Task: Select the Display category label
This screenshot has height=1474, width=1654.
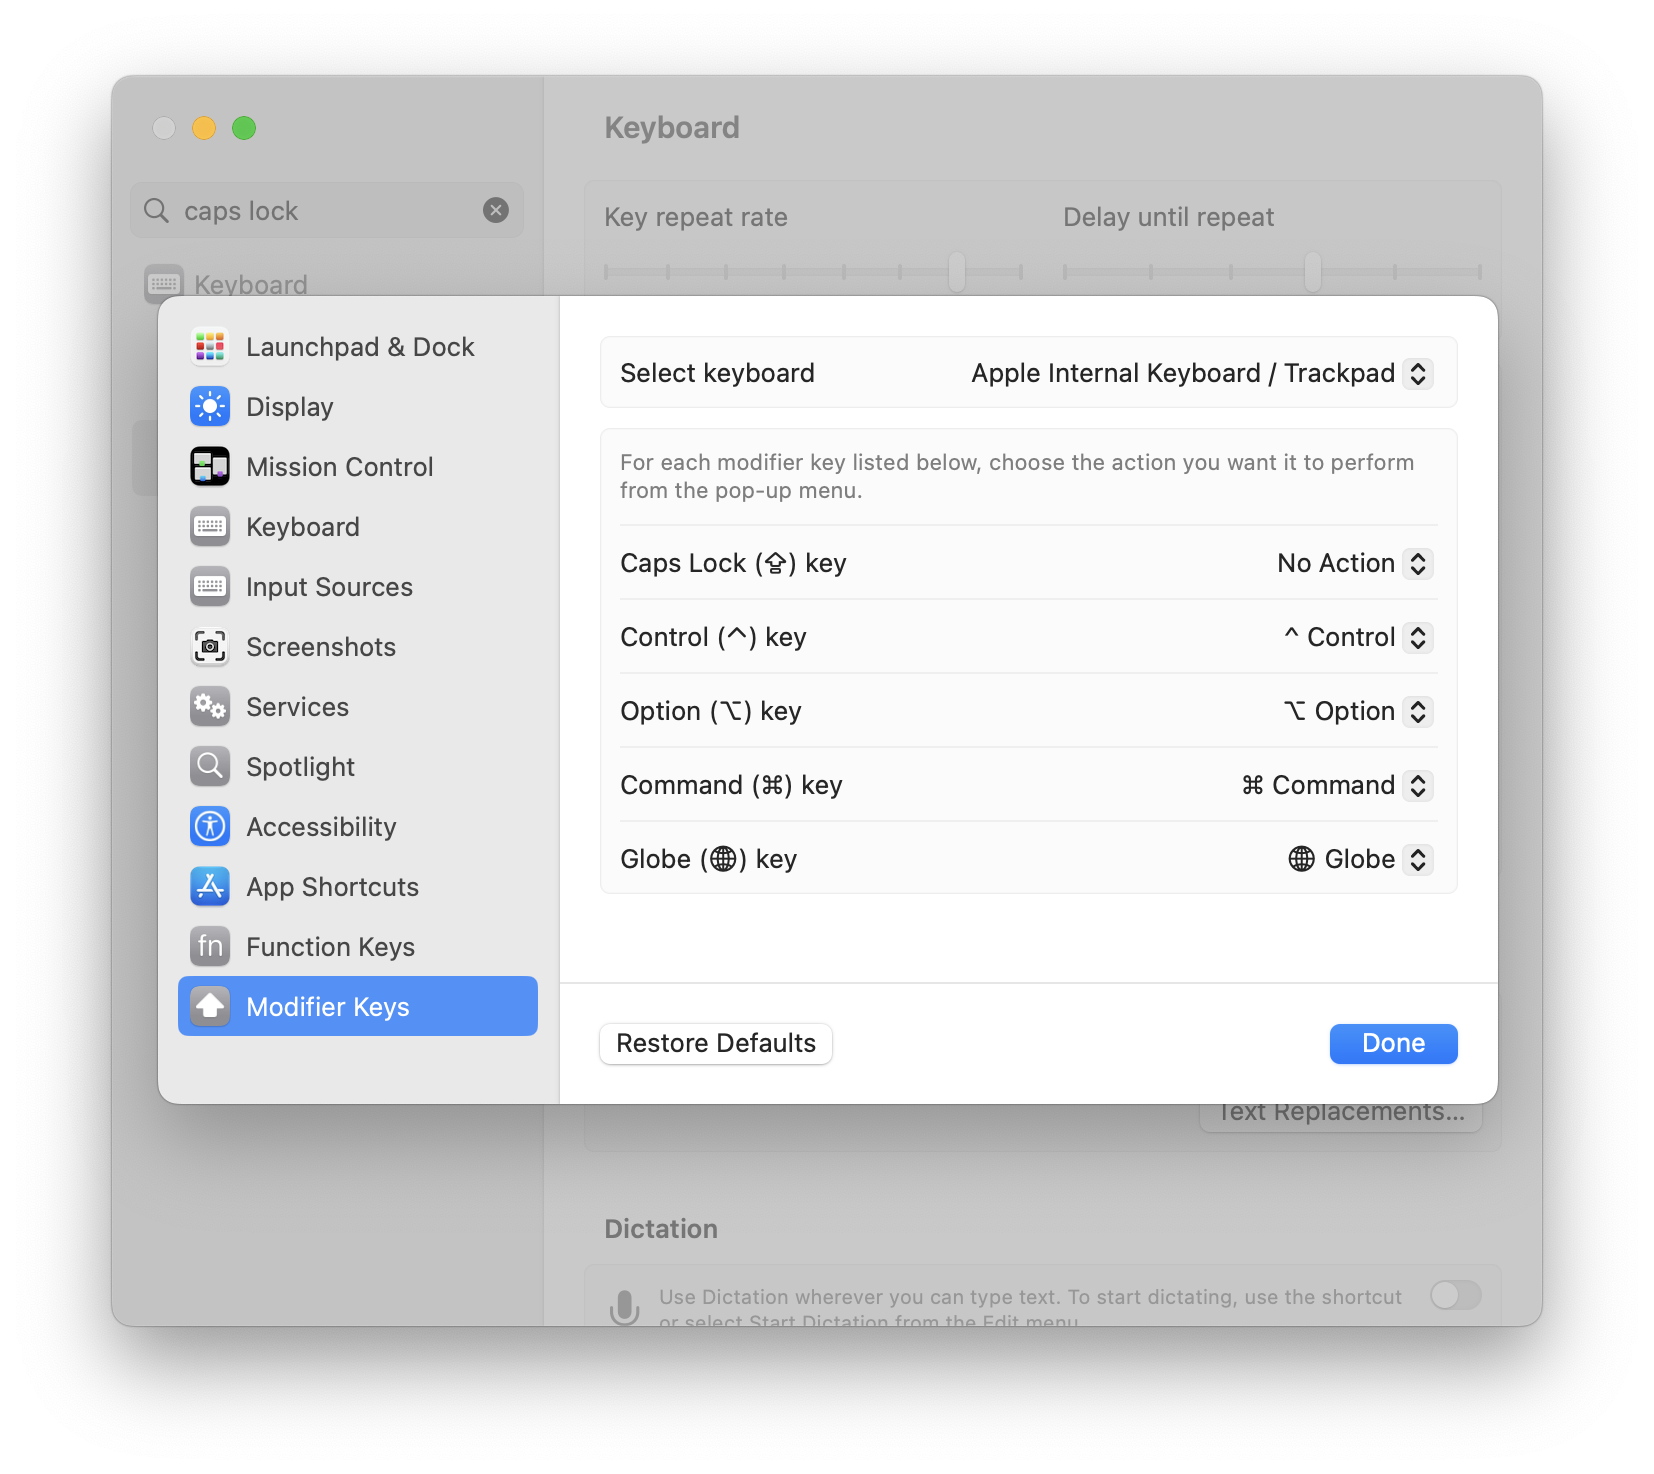Action: (x=290, y=407)
